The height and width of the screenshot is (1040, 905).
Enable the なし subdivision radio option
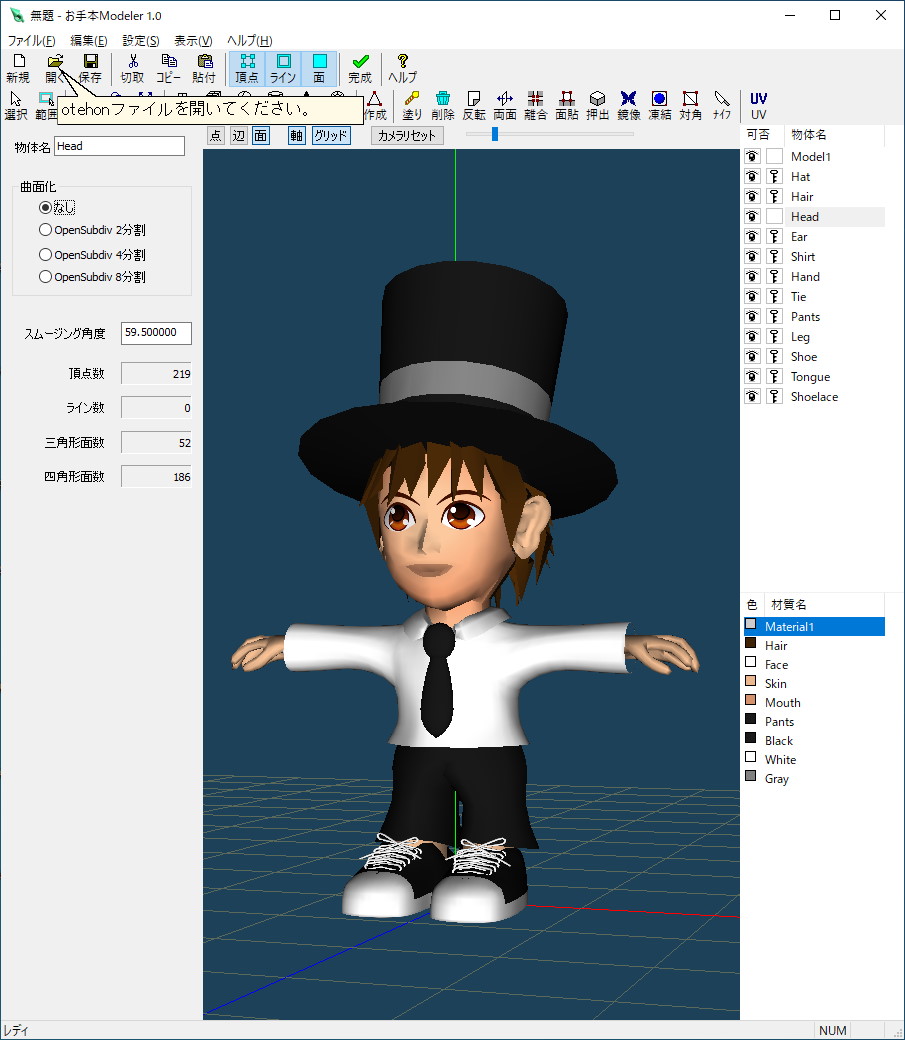(x=45, y=207)
